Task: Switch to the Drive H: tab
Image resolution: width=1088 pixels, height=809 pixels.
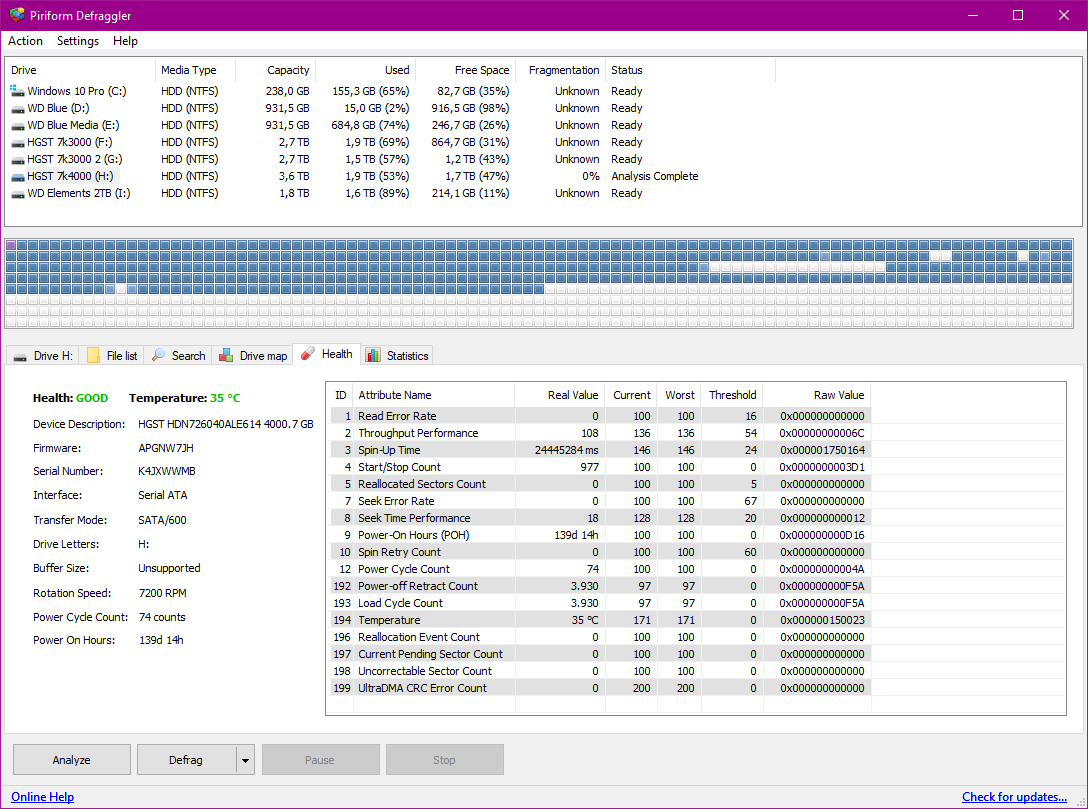Action: [x=43, y=355]
